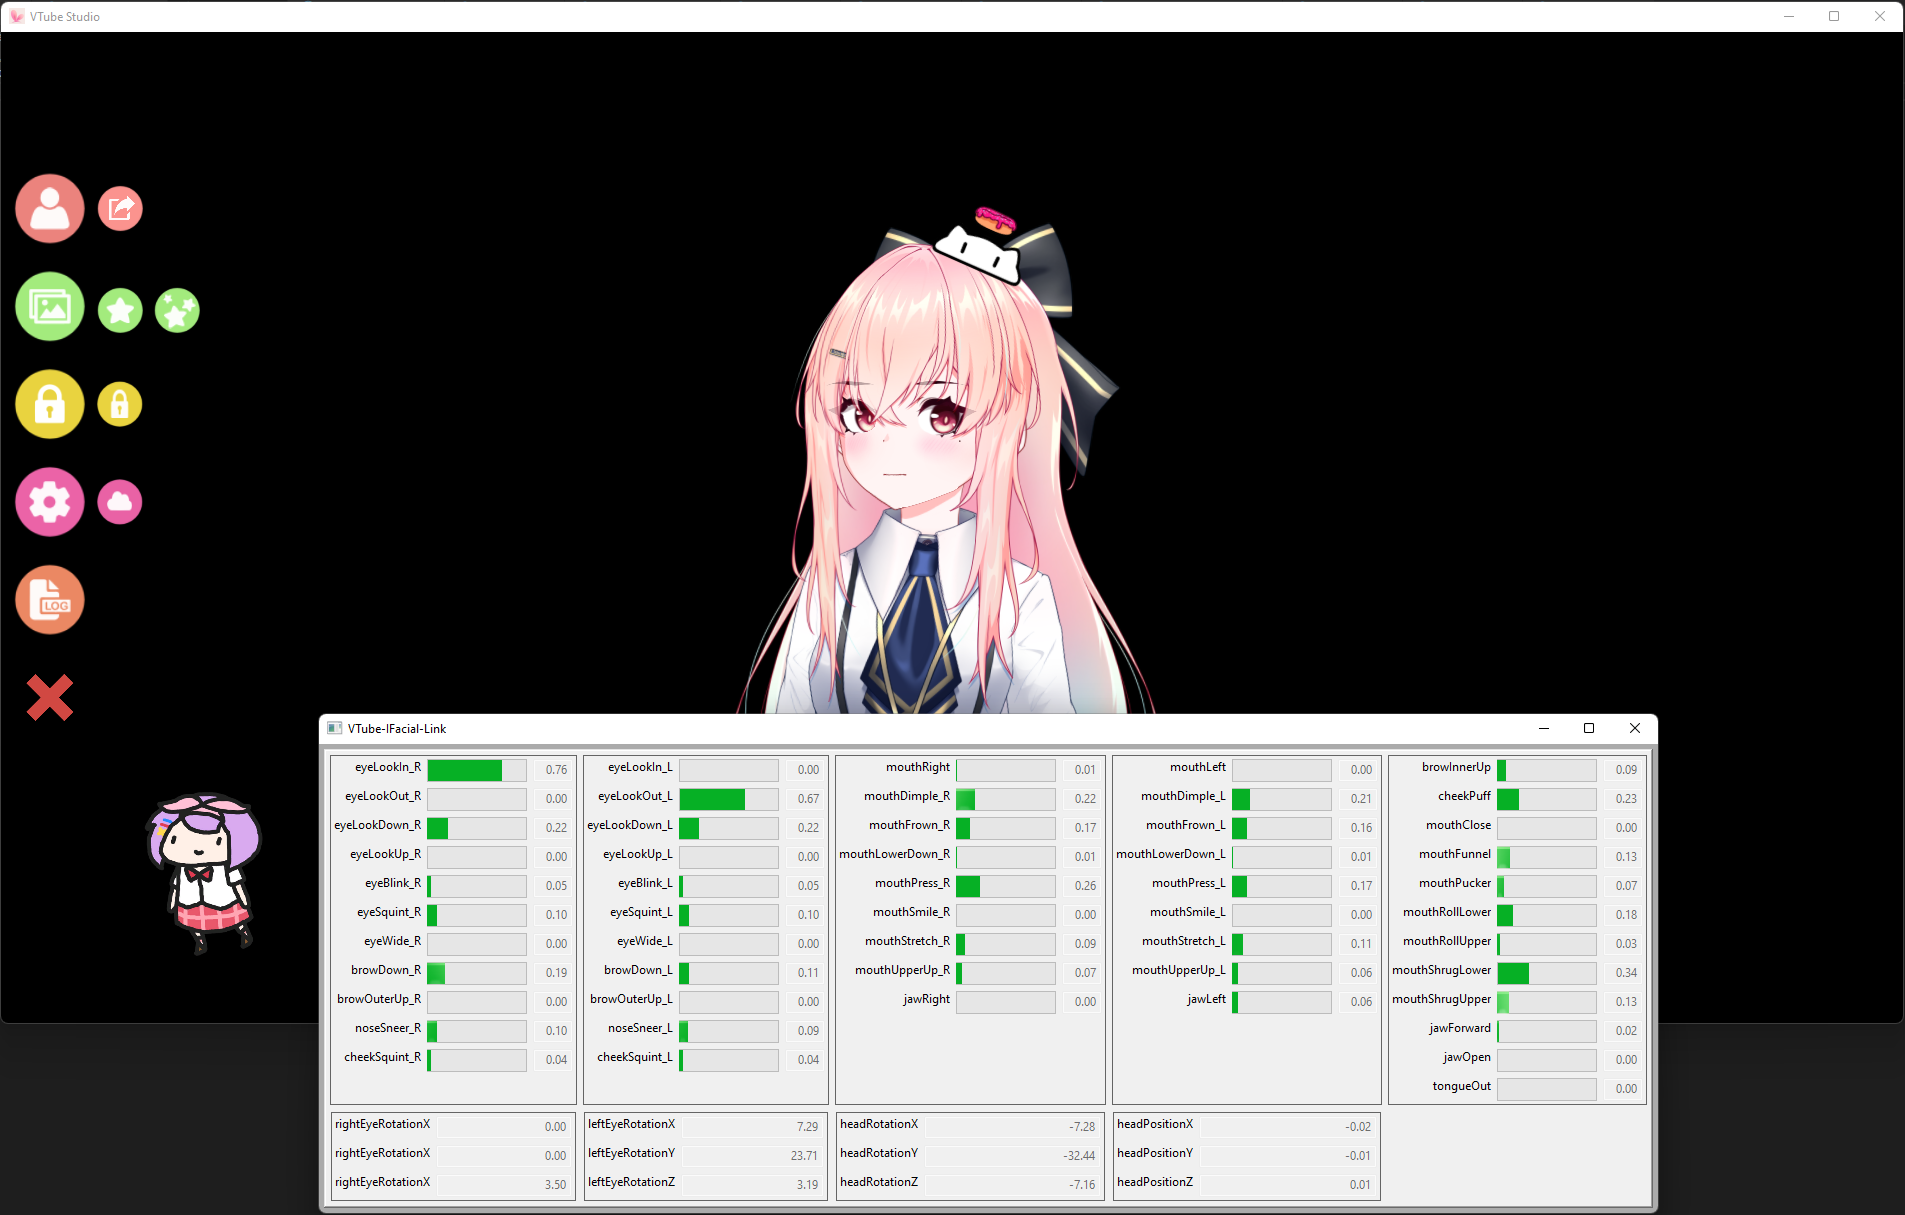This screenshot has height=1215, width=1905.
Task: Maximize the VTube-IFacial-Link window
Action: coord(1589,728)
